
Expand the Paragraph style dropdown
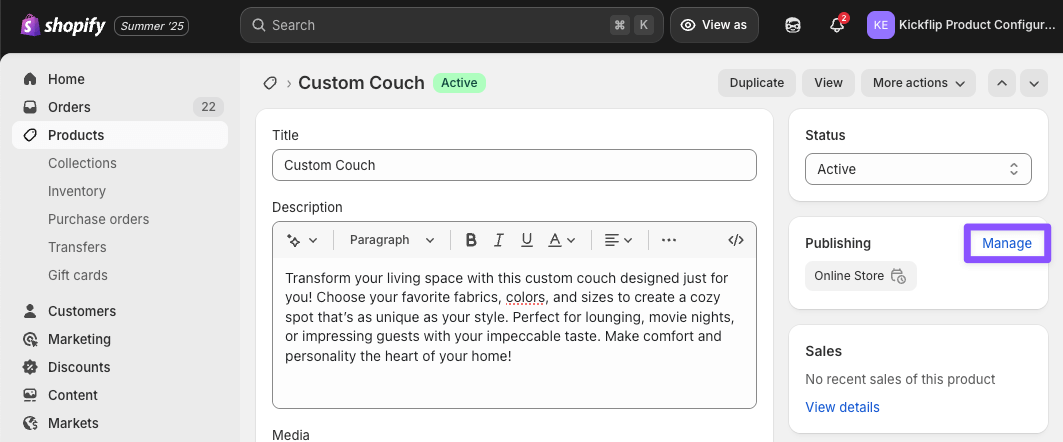point(391,240)
